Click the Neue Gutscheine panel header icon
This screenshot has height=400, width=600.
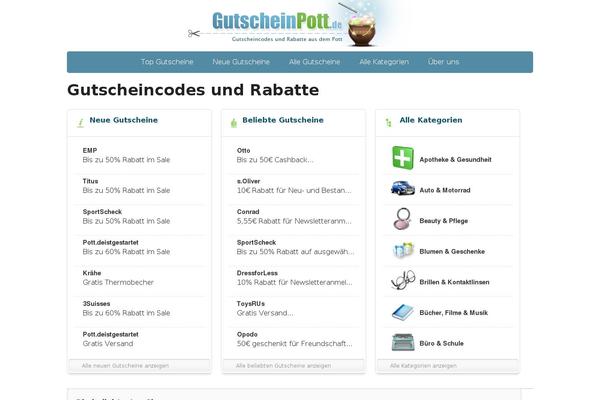[x=80, y=123]
